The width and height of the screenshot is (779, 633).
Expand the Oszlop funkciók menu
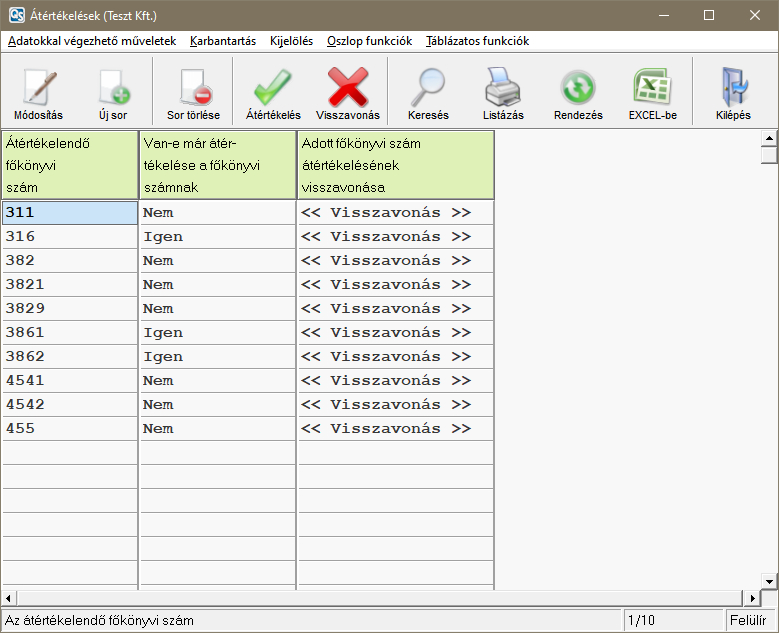click(x=369, y=41)
